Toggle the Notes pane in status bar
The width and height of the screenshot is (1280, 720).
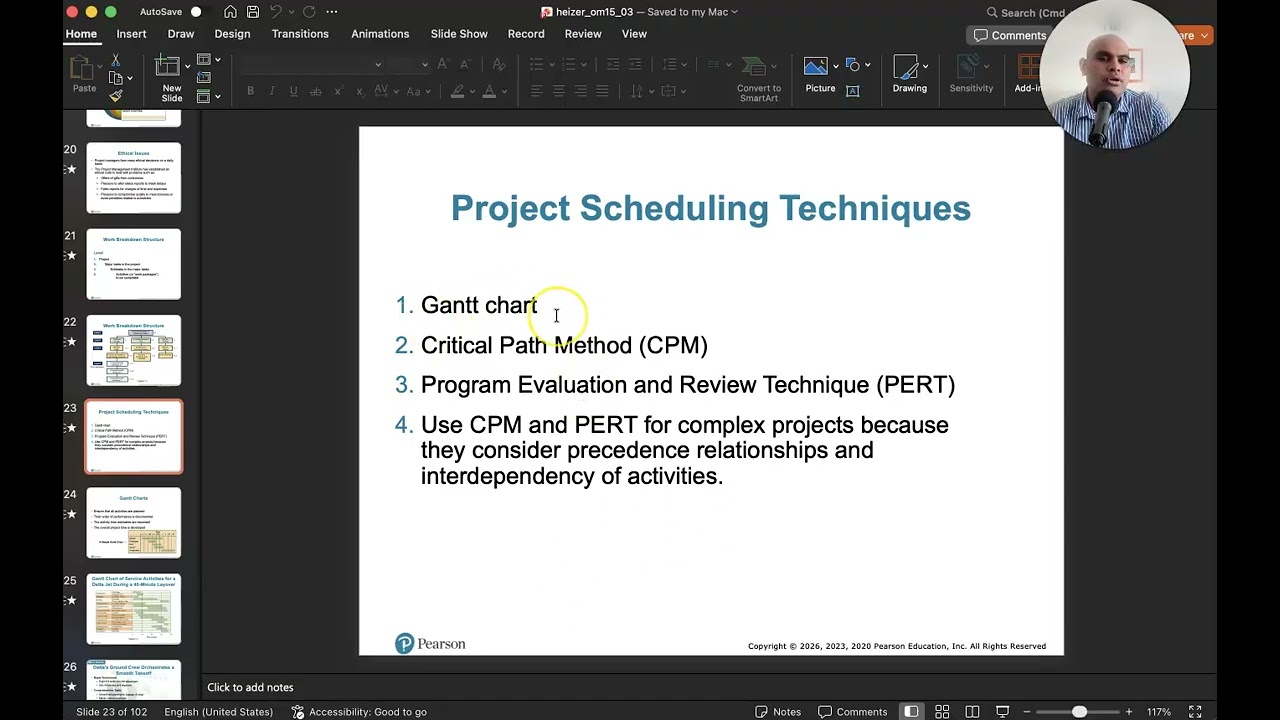[778, 712]
